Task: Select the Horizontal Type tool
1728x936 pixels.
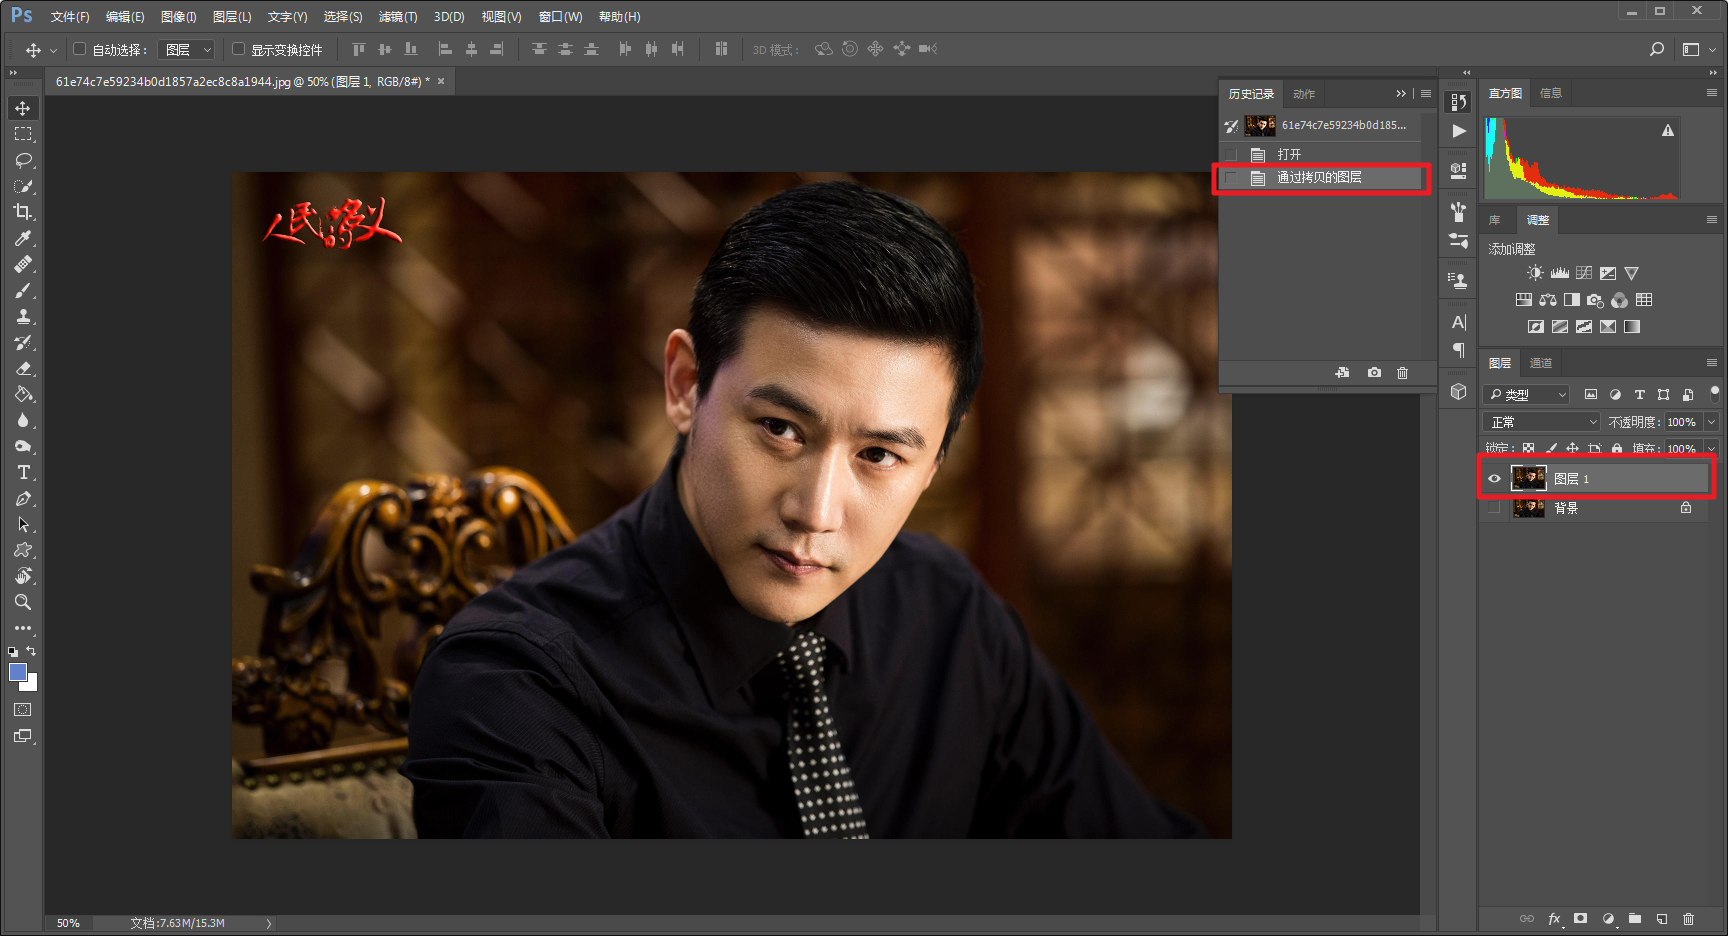Action: pyautogui.click(x=23, y=472)
